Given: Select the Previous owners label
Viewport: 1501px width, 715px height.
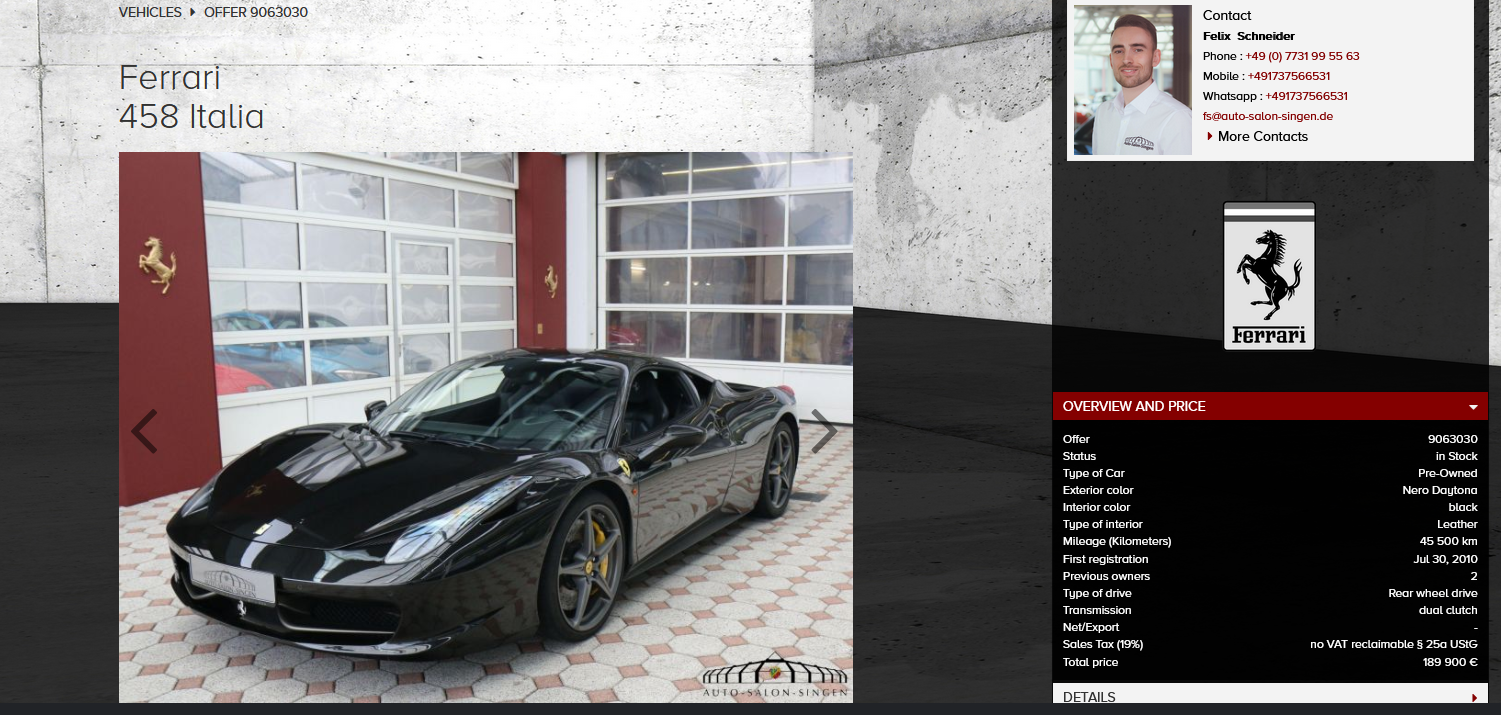Looking at the screenshot, I should tap(1107, 576).
